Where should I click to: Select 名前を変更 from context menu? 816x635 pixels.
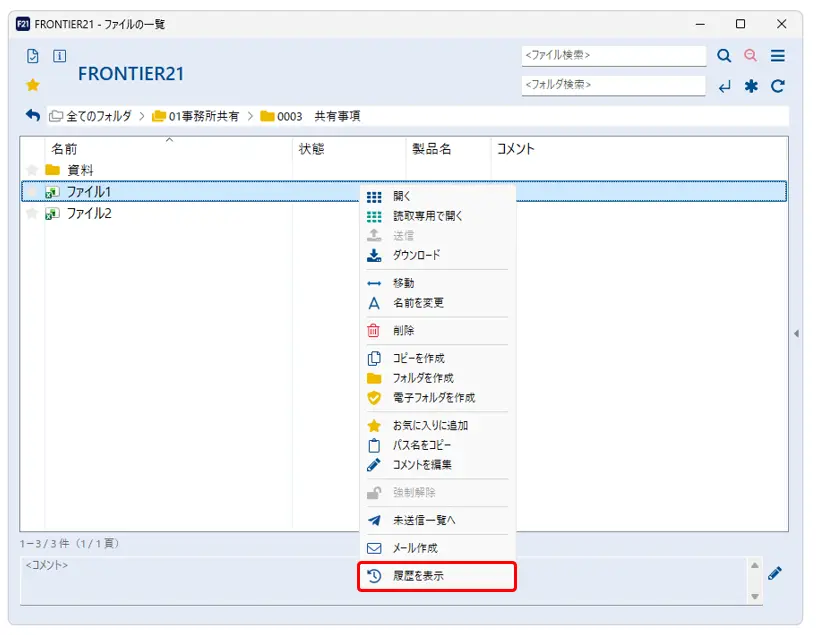pos(418,303)
